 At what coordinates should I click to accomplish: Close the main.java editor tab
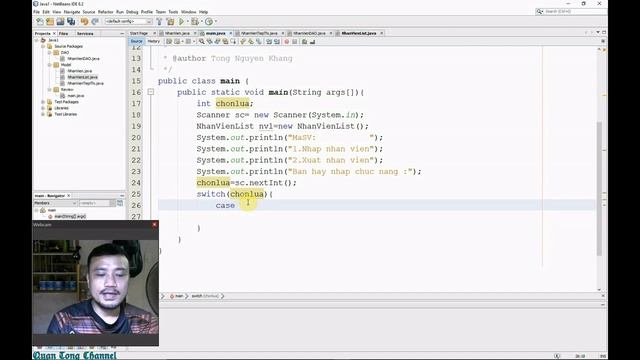point(231,33)
